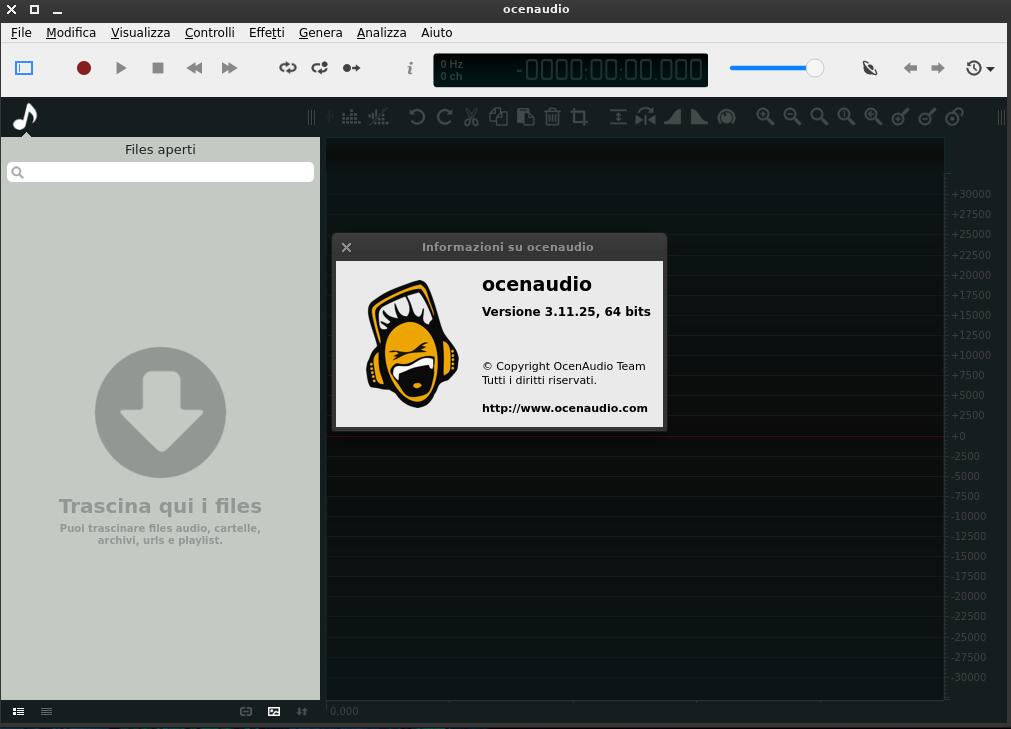This screenshot has height=729, width=1011.
Task: Click the Normalize icon
Action: 618,117
